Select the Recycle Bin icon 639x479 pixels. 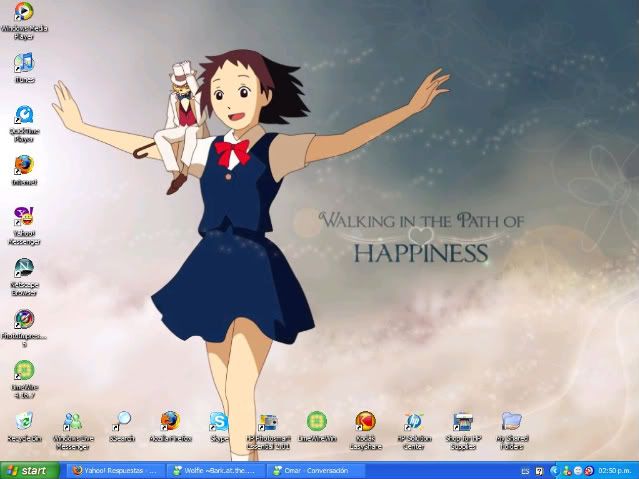[x=24, y=426]
